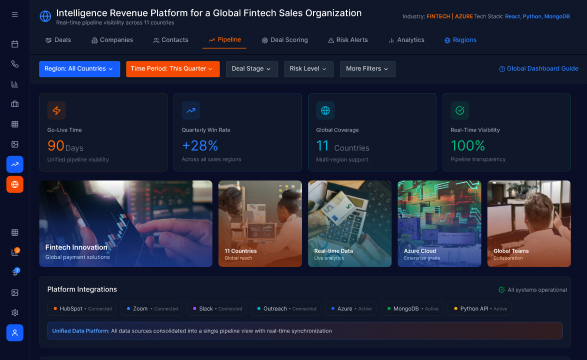Click the React tech stack link
Viewport: 587px width, 360px height.
(512, 16)
